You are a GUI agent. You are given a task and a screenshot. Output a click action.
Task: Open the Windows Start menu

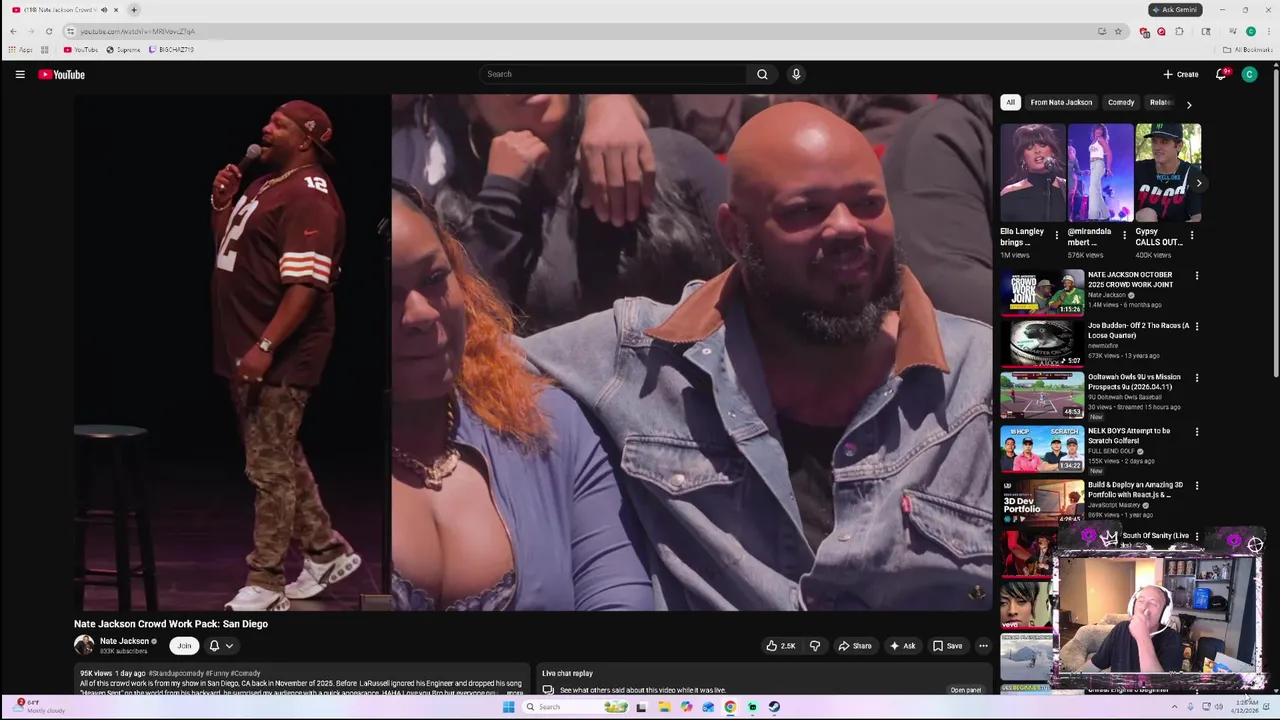(x=508, y=707)
